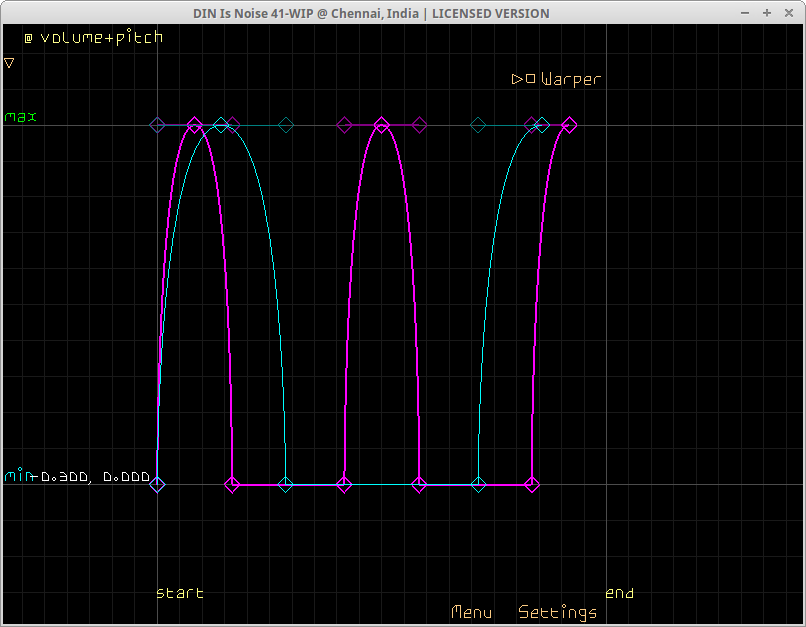Screen dimensions: 806x627
Task: Select the leftmost cyan vertex on min line
Action: 286,485
